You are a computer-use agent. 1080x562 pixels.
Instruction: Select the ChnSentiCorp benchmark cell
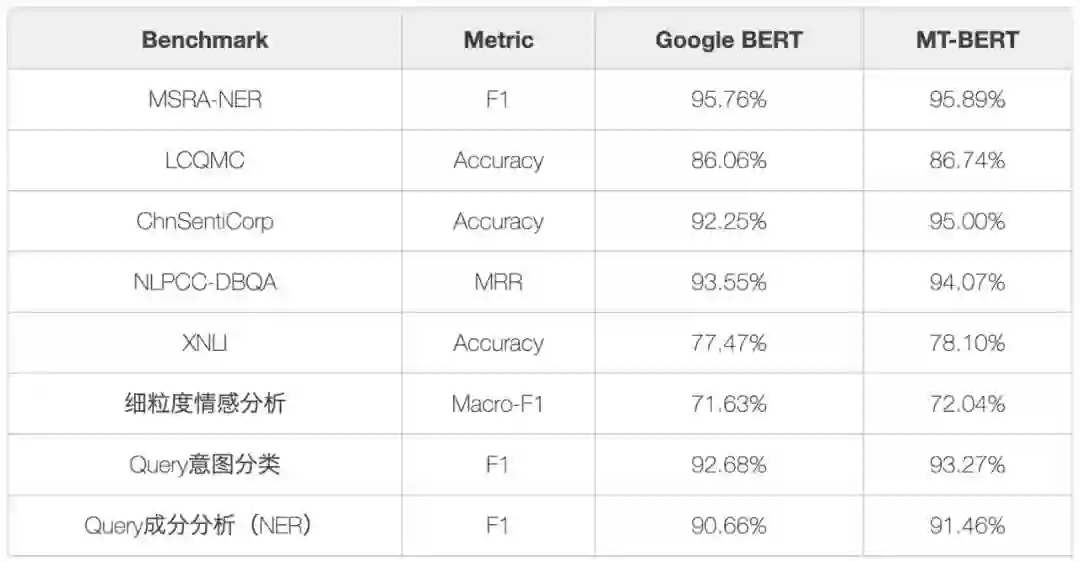point(205,221)
